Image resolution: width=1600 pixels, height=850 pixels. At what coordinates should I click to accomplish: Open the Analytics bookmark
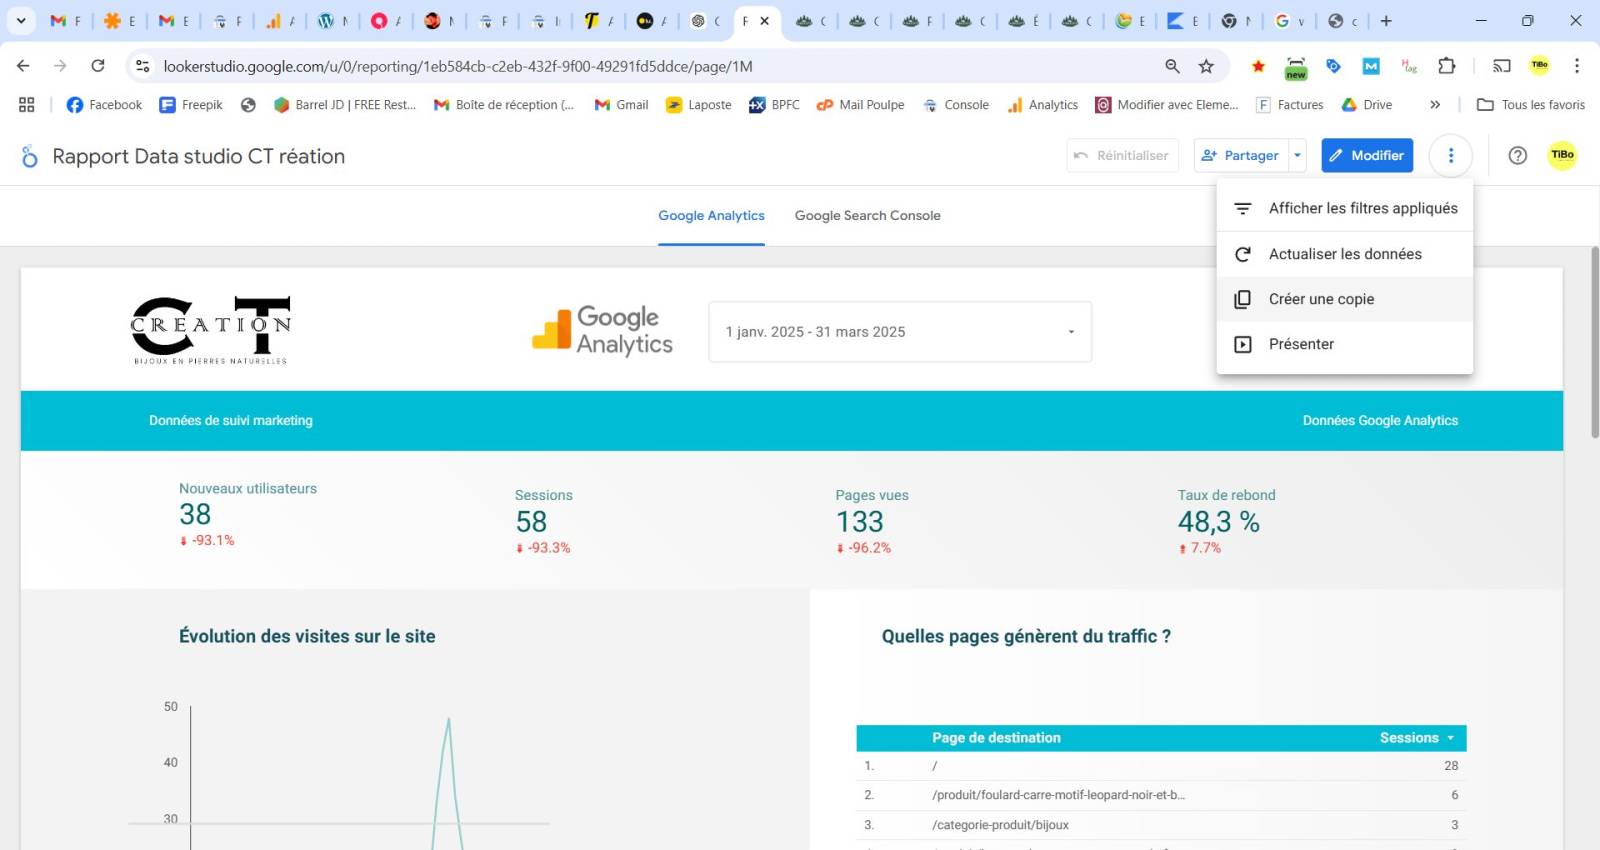tap(1042, 105)
